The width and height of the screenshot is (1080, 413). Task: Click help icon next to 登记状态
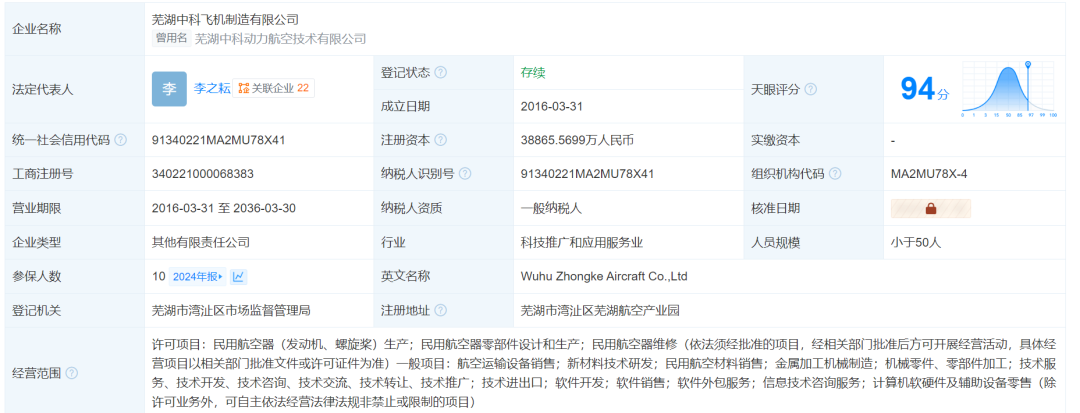coord(440,72)
